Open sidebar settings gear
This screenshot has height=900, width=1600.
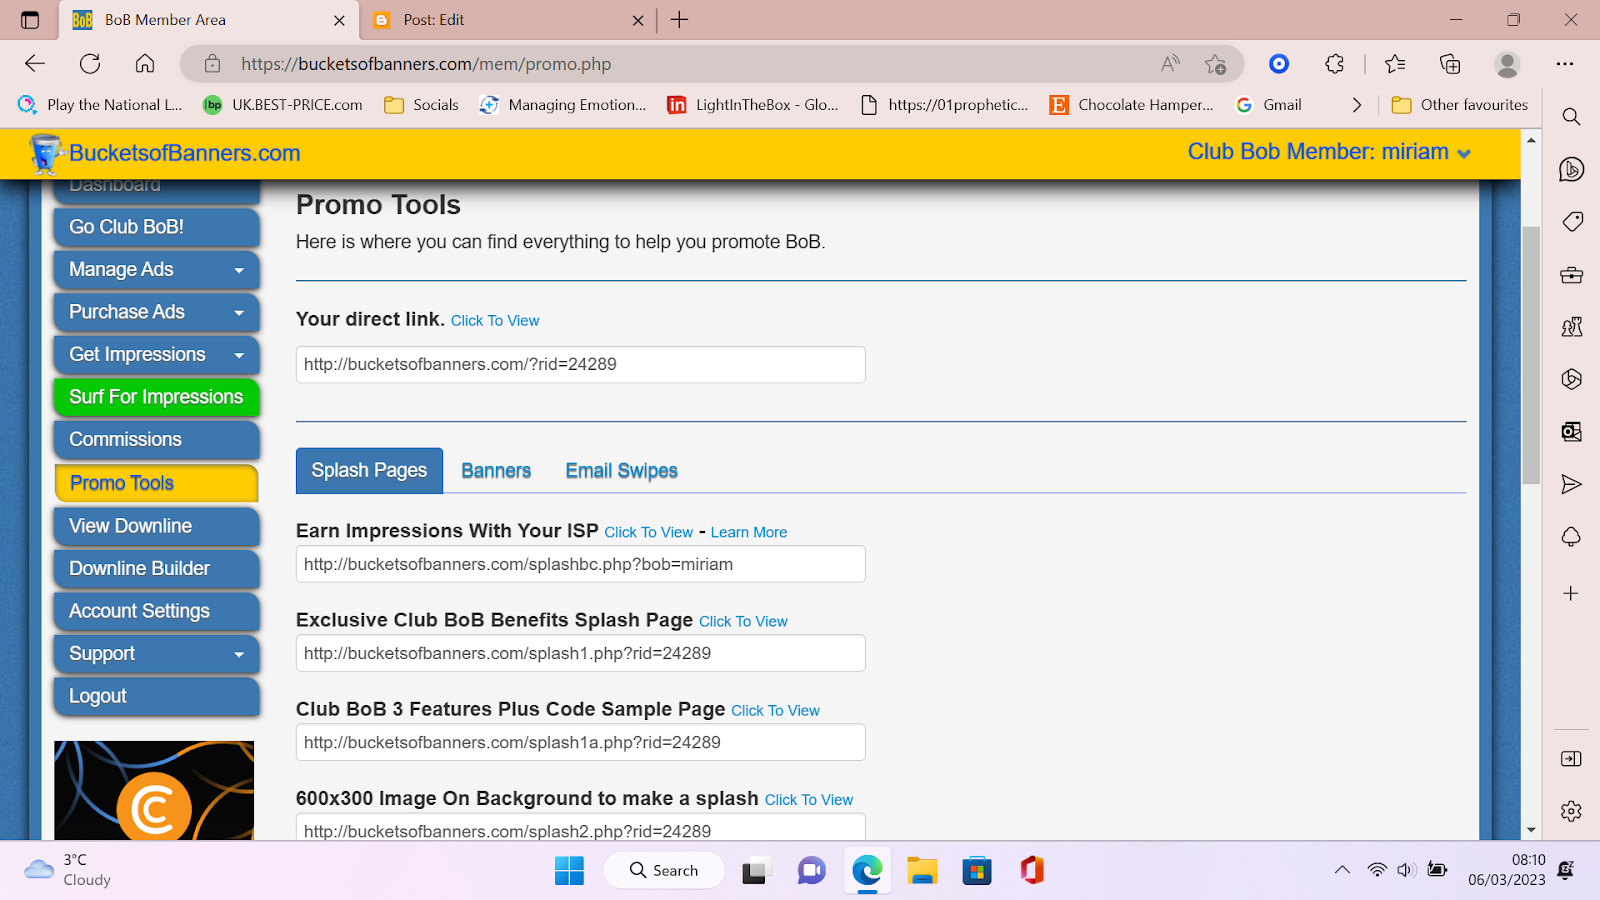click(1571, 811)
